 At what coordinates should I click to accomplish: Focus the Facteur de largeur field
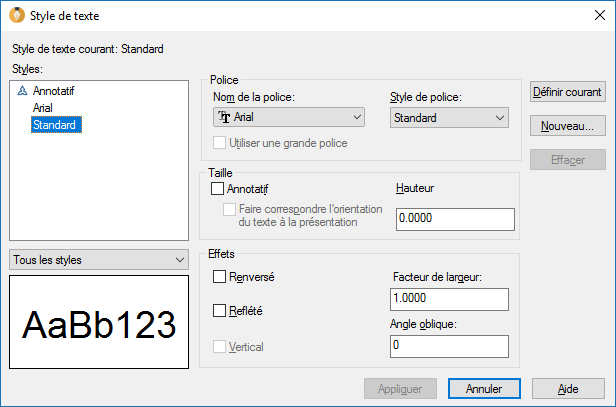click(x=447, y=299)
